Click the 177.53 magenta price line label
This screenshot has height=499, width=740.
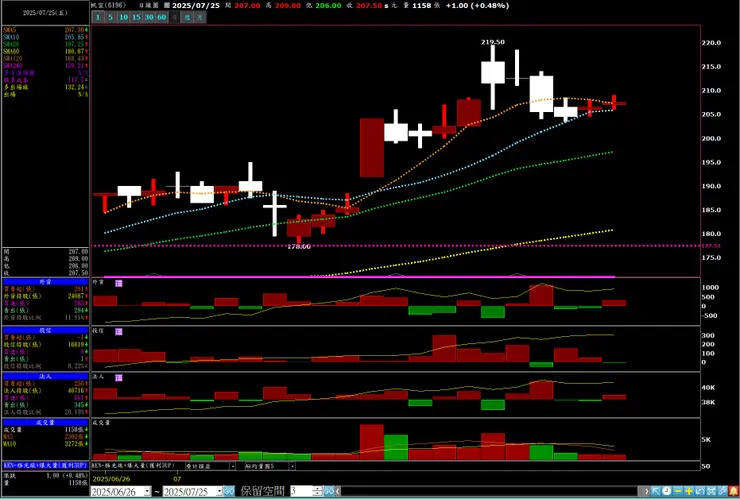(x=711, y=246)
